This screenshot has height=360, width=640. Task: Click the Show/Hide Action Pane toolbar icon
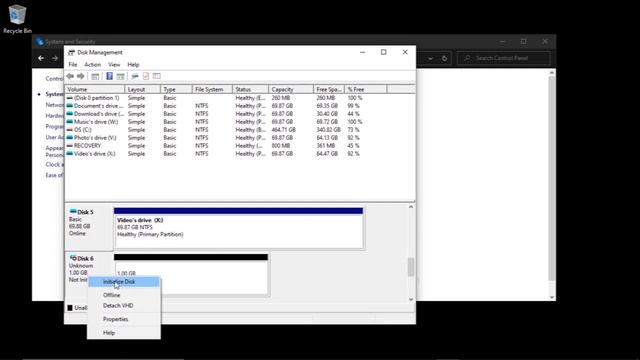tap(120, 76)
